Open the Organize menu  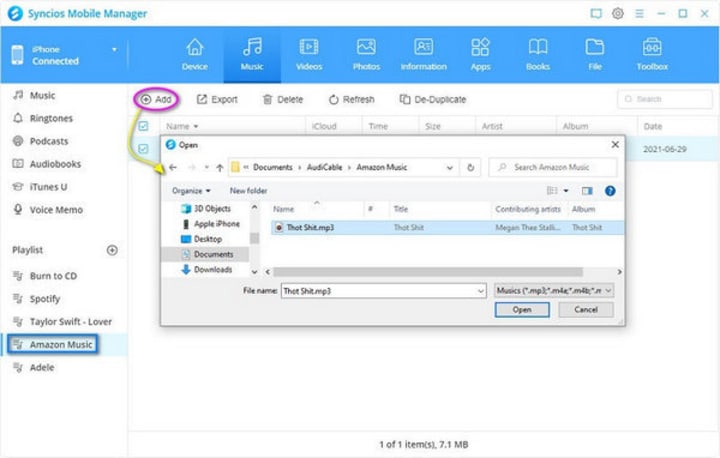pyautogui.click(x=191, y=191)
